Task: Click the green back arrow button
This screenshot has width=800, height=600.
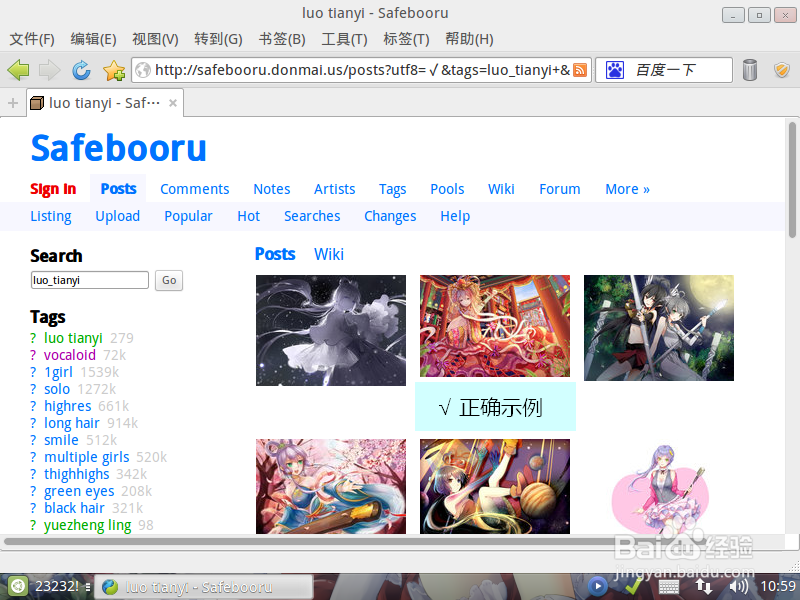Action: pyautogui.click(x=18, y=70)
